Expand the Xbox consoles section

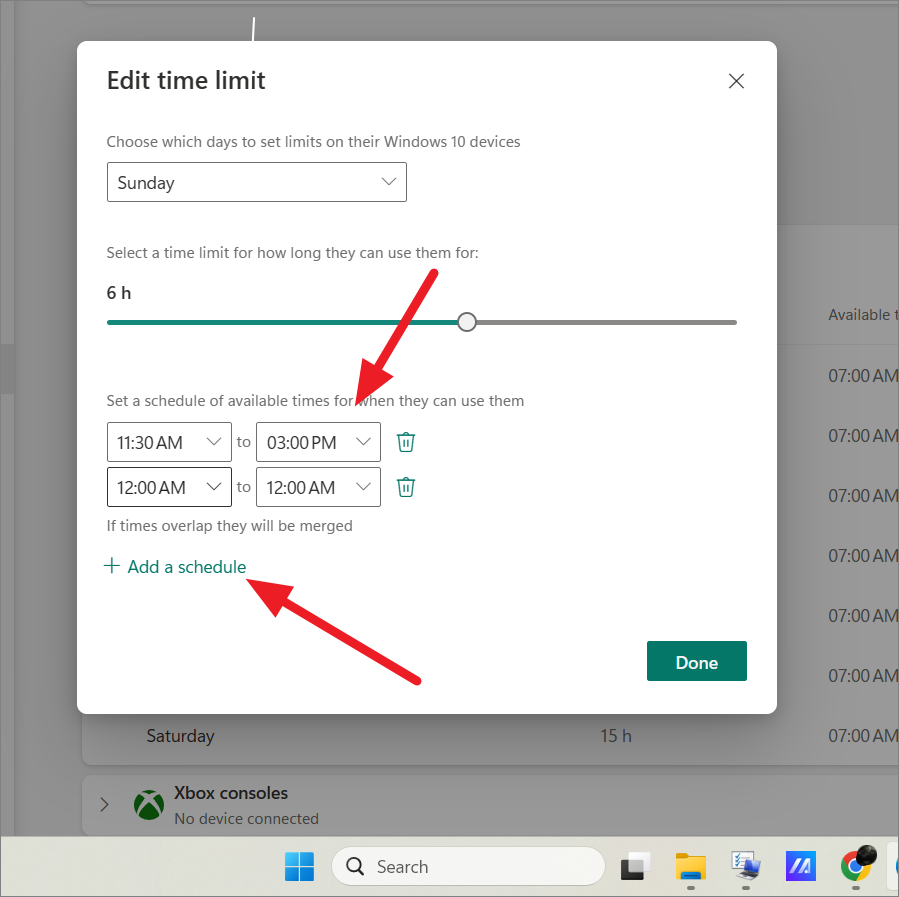pos(104,804)
